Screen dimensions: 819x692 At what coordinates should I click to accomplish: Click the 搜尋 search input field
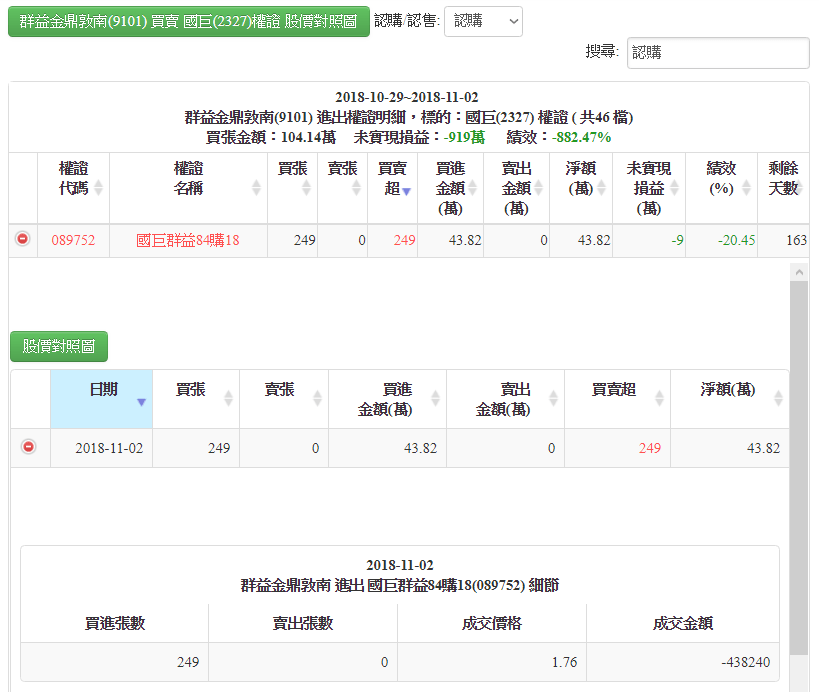(717, 53)
